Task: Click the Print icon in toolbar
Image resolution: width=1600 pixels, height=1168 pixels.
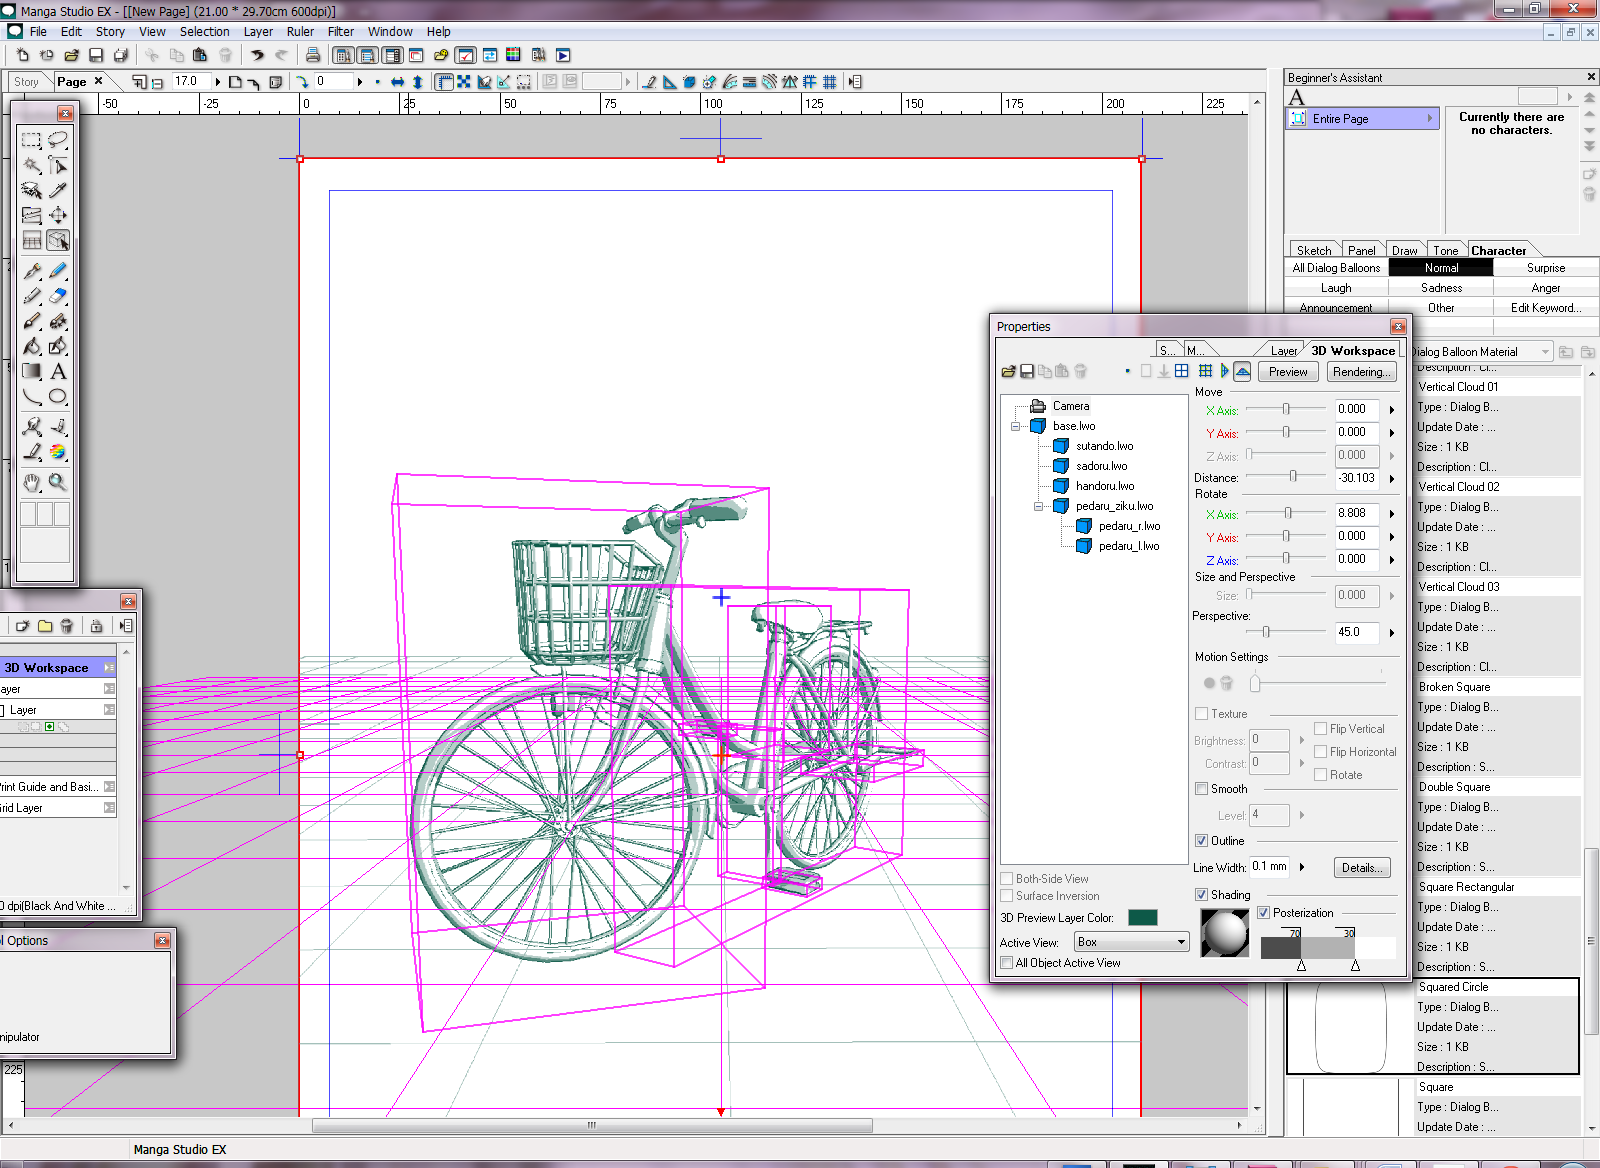Action: (x=313, y=55)
